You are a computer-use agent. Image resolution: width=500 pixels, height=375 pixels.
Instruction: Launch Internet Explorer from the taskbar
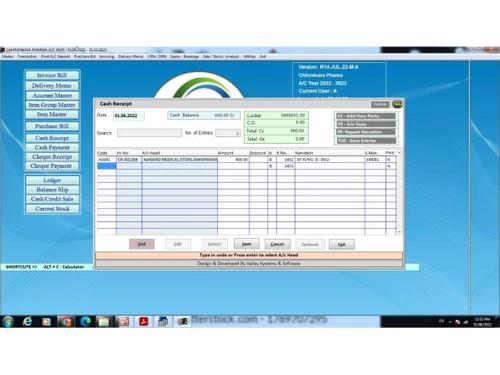pos(27,321)
